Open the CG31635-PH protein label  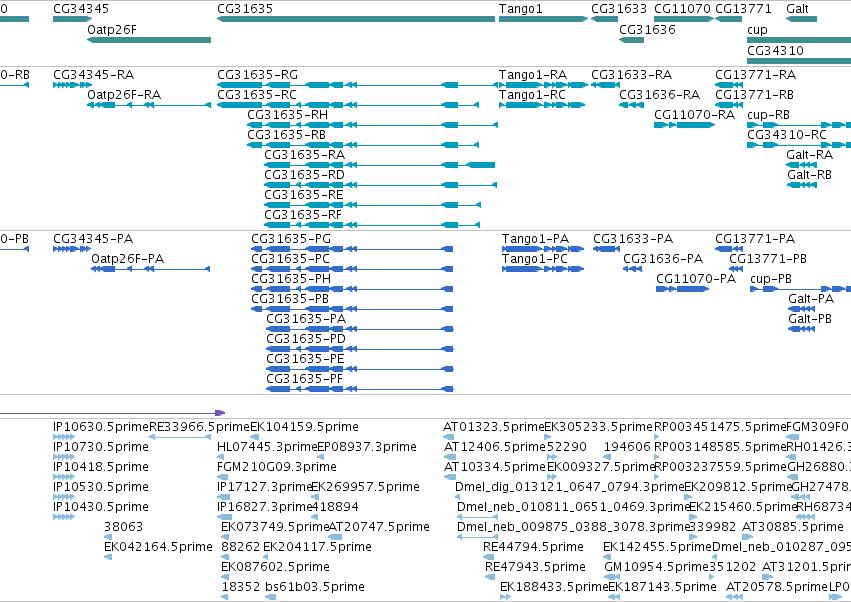291,278
